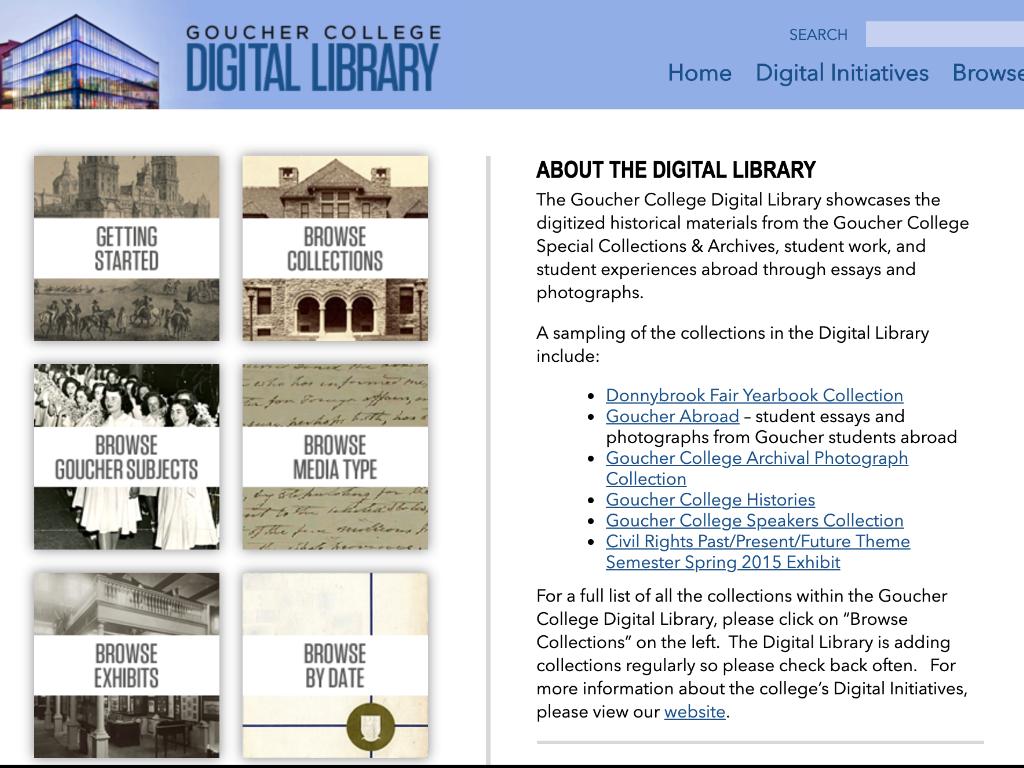The height and width of the screenshot is (768, 1024).
Task: Open Donnybrook Fair Yearbook Collection link
Action: [754, 395]
